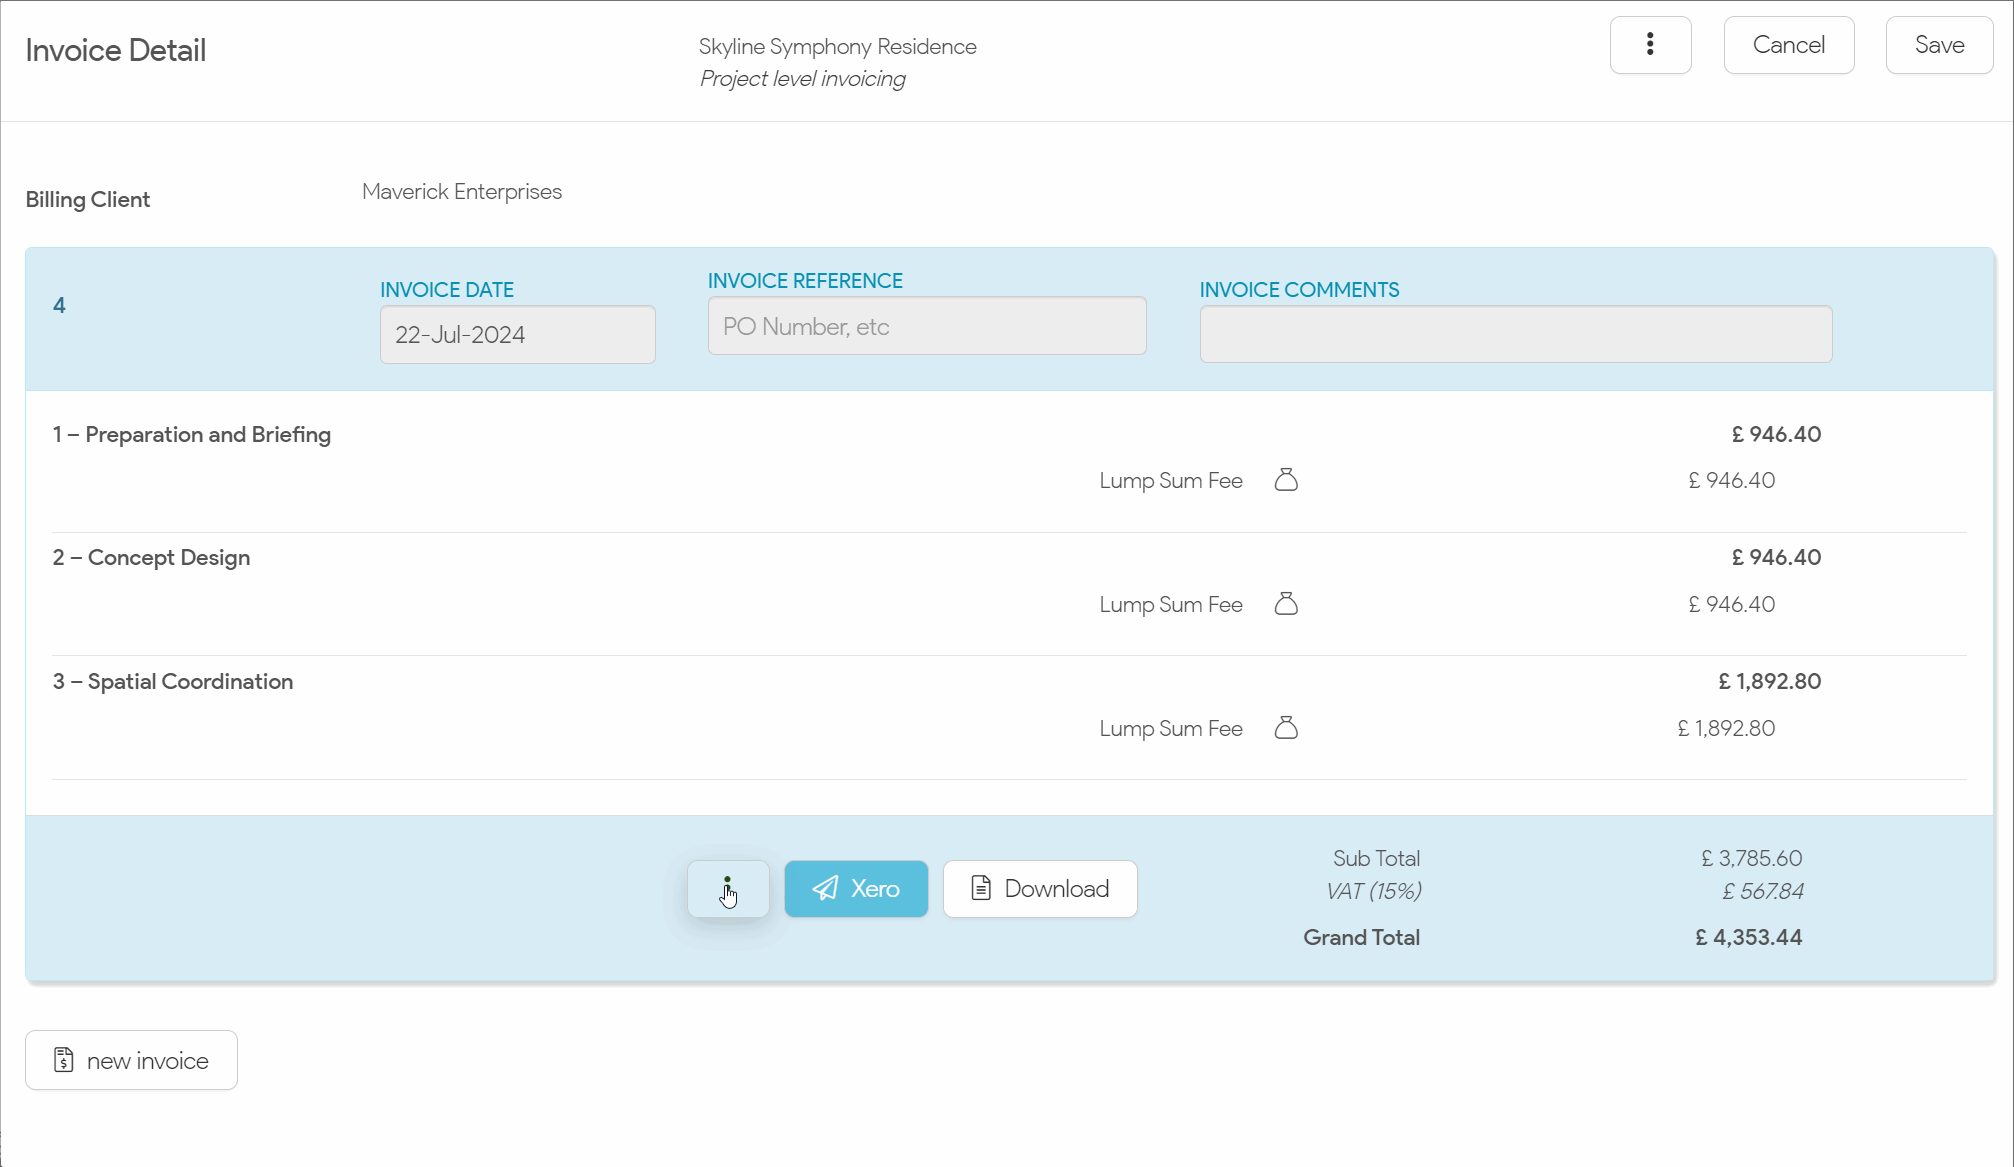This screenshot has width=2014, height=1167.
Task: Click the paper plane icon on Xero button
Action: click(x=825, y=889)
